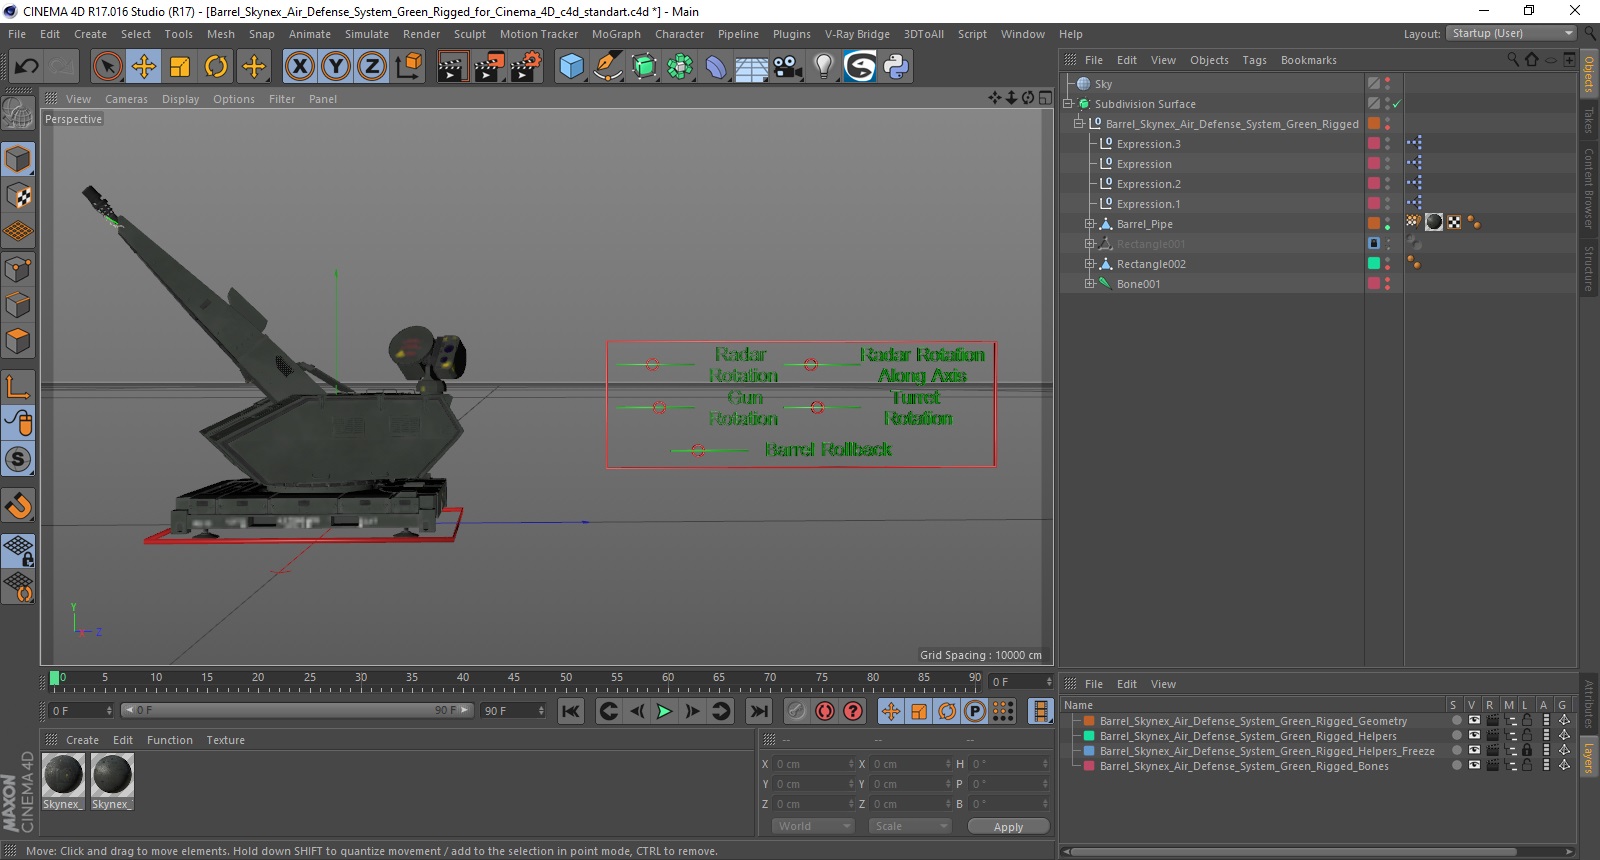Click the Apply button
This screenshot has width=1600, height=860.
tap(1008, 826)
